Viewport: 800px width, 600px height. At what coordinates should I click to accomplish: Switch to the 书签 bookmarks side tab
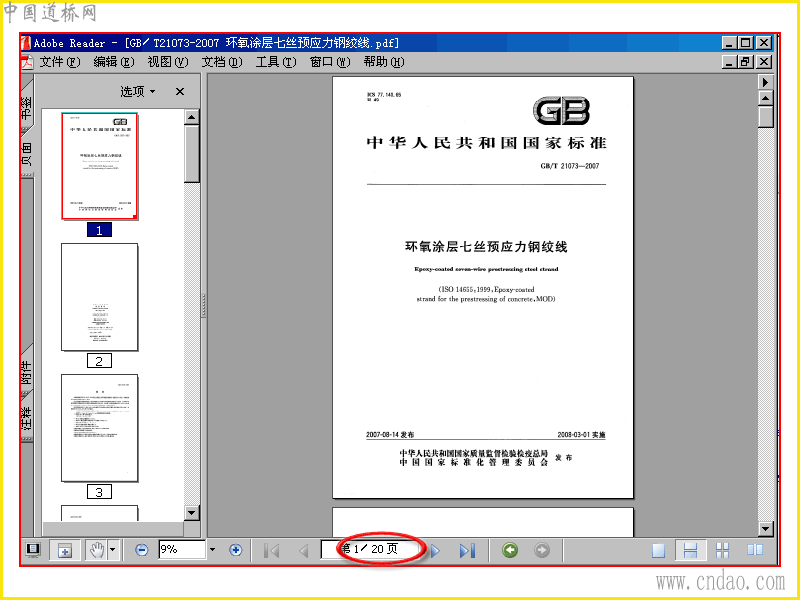[27, 105]
